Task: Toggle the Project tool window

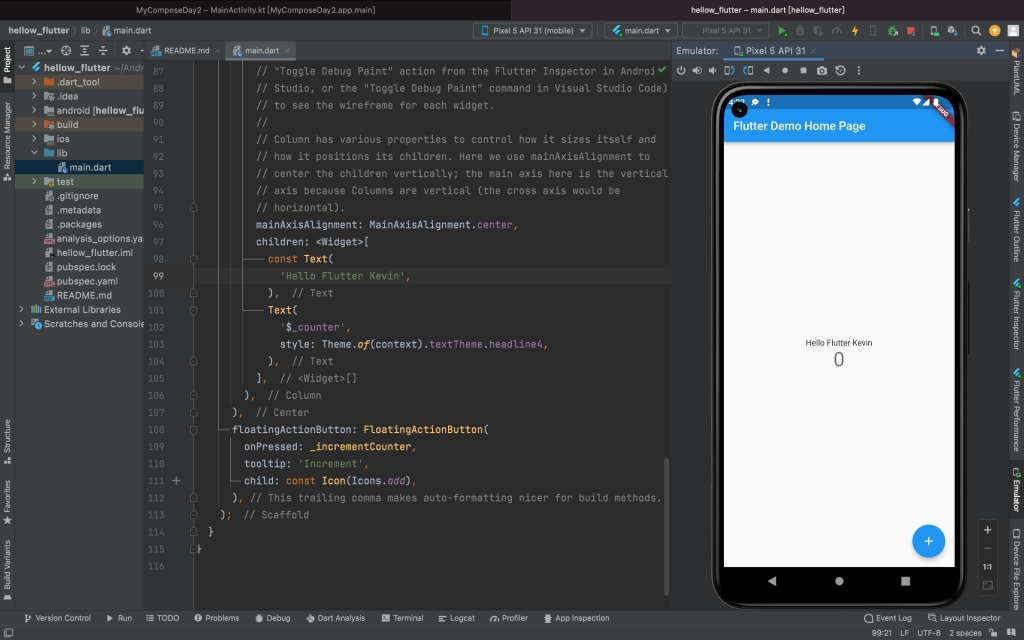Action: (x=7, y=65)
